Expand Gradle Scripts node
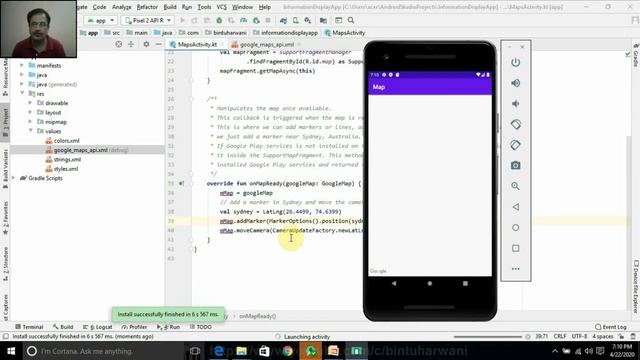This screenshot has width=640, height=360. point(13,178)
